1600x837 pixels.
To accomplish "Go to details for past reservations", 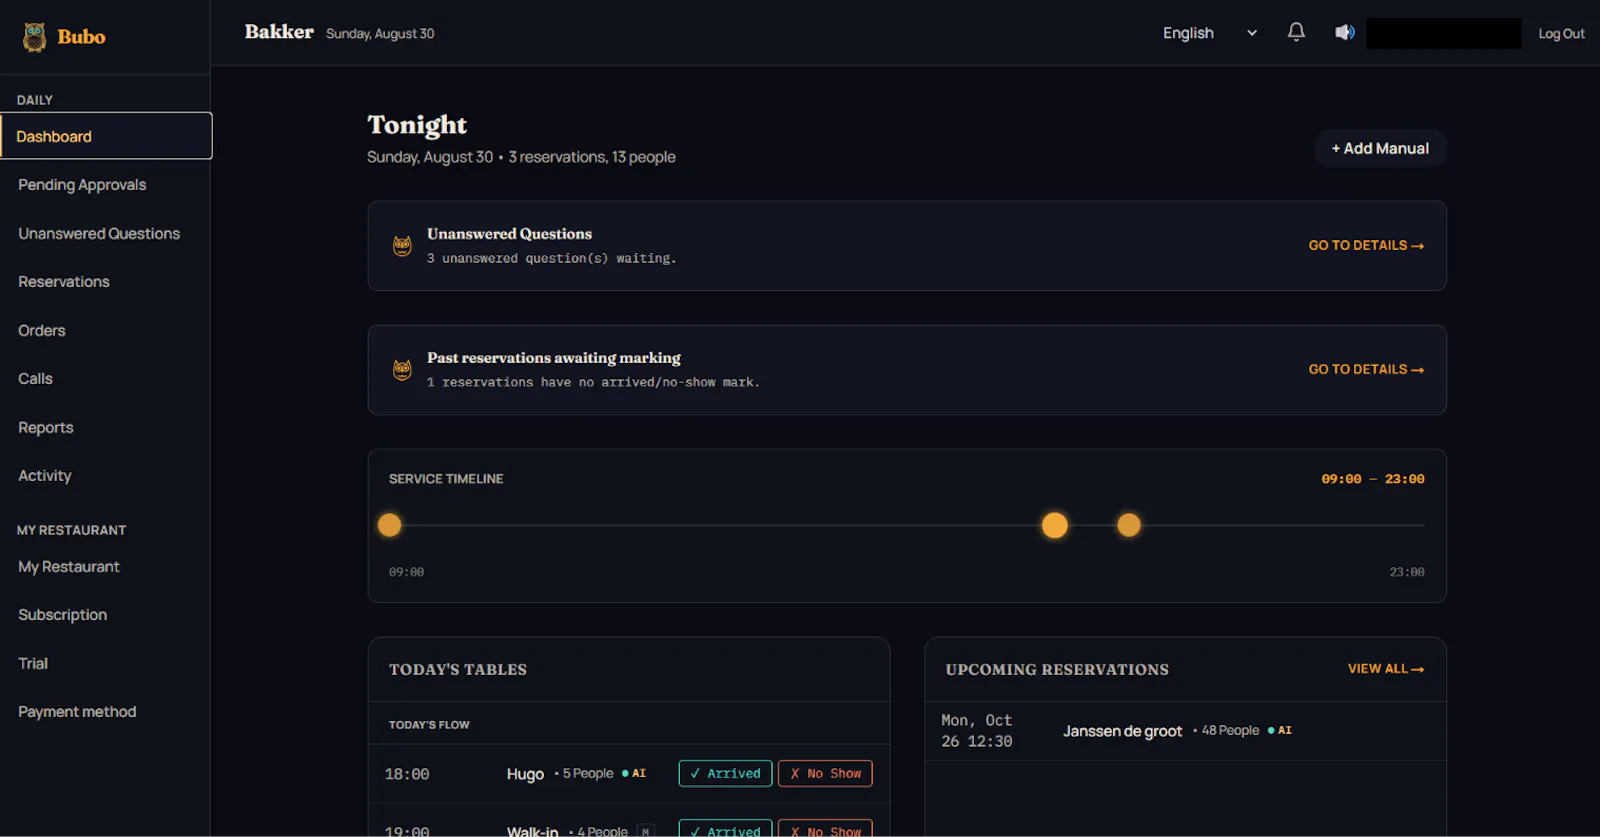I will [x=1366, y=369].
